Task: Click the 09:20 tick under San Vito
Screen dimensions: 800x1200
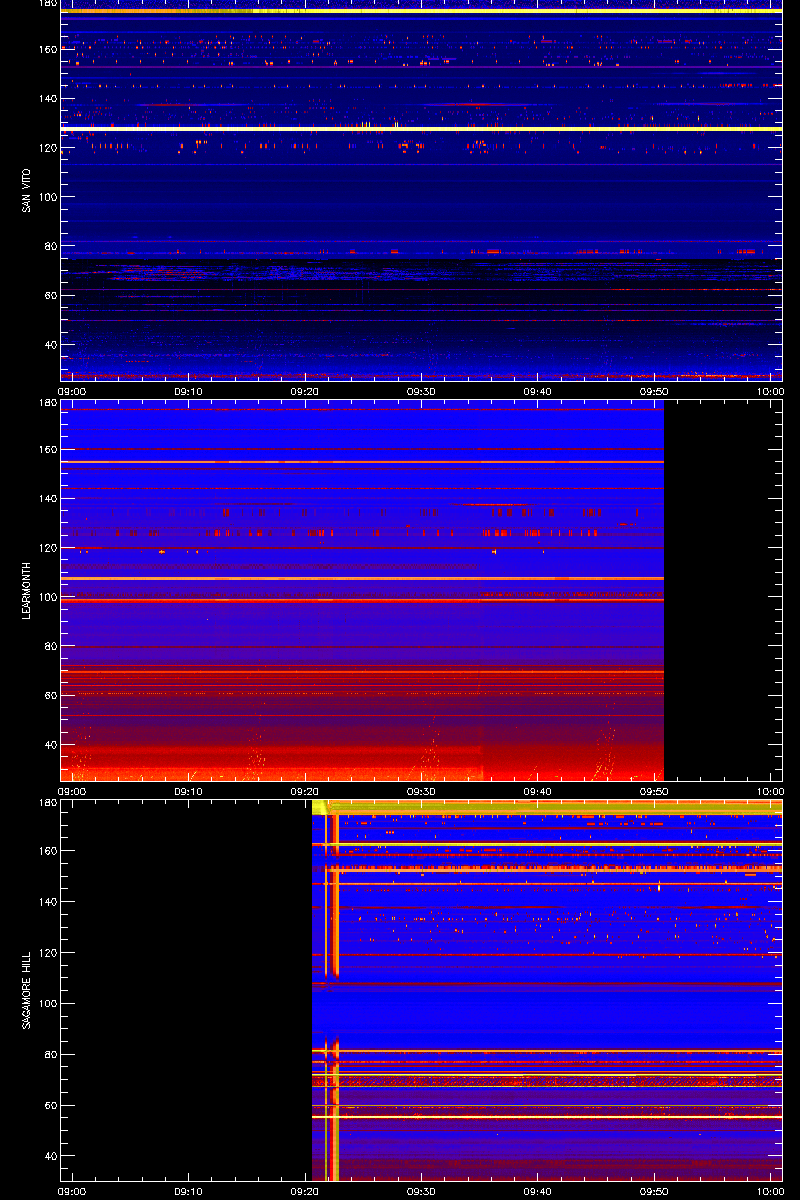Action: point(305,391)
